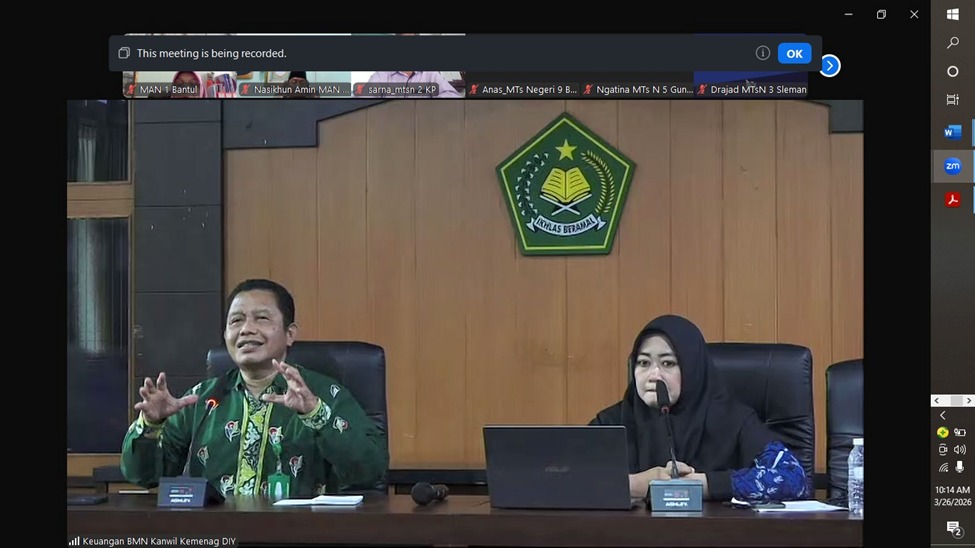Open Windows Task View

coord(953,100)
